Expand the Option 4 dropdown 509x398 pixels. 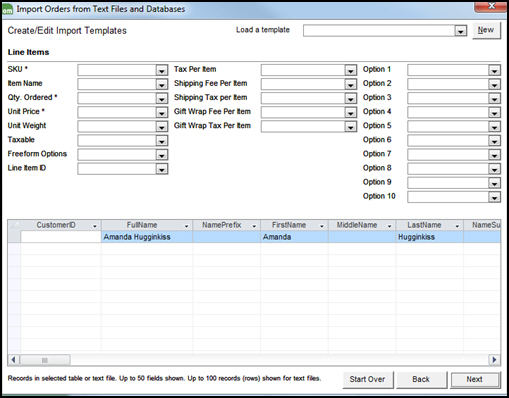[x=494, y=113]
